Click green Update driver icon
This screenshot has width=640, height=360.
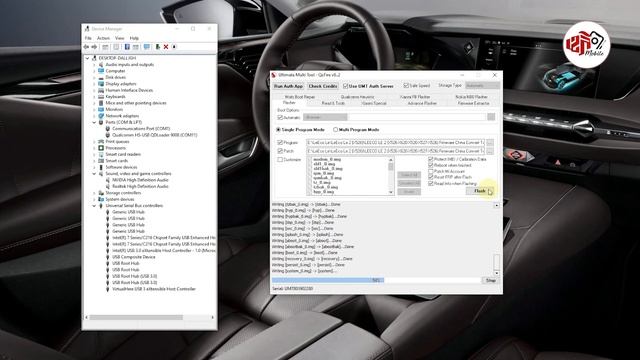pos(158,47)
